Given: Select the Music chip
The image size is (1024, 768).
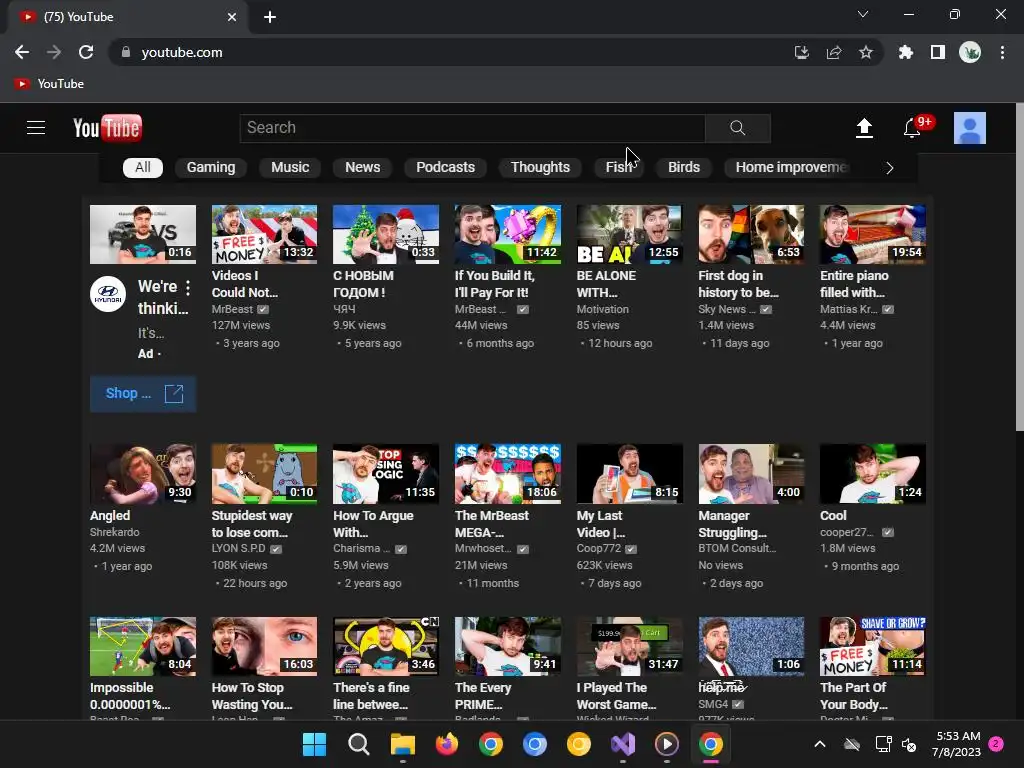Looking at the screenshot, I should point(290,167).
